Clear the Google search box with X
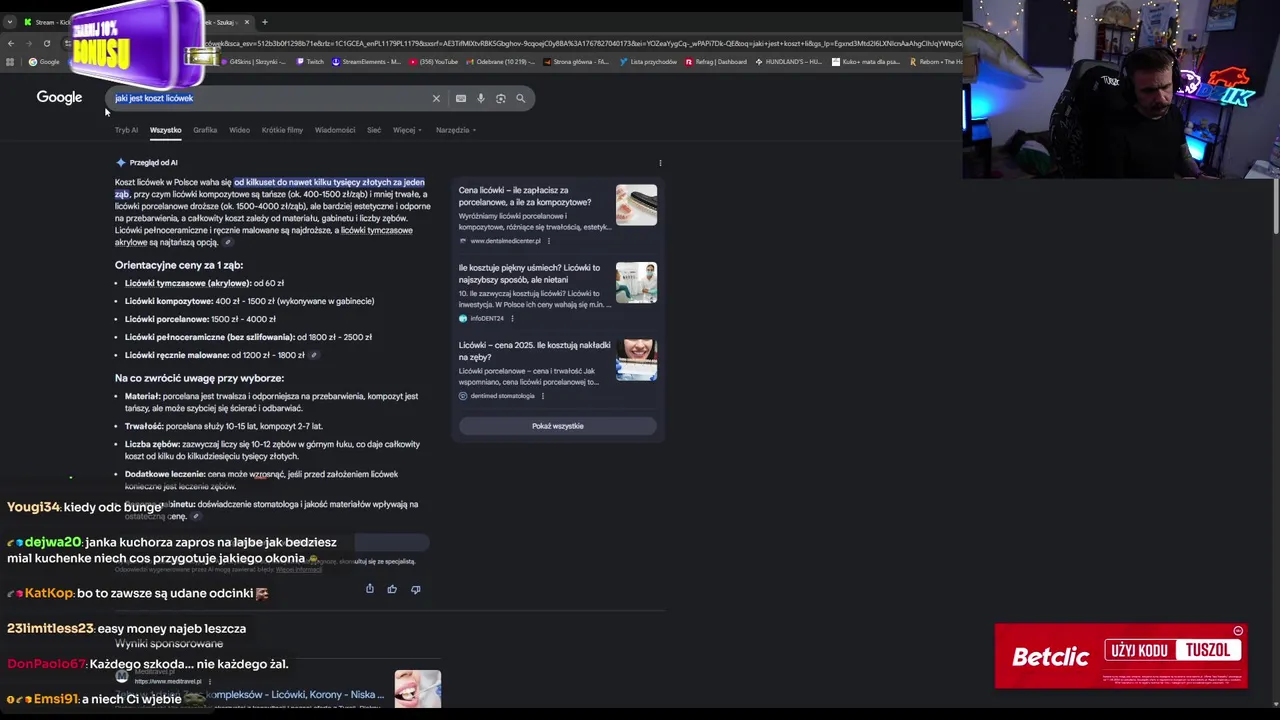Screen dimensions: 1280x720 pos(436,98)
